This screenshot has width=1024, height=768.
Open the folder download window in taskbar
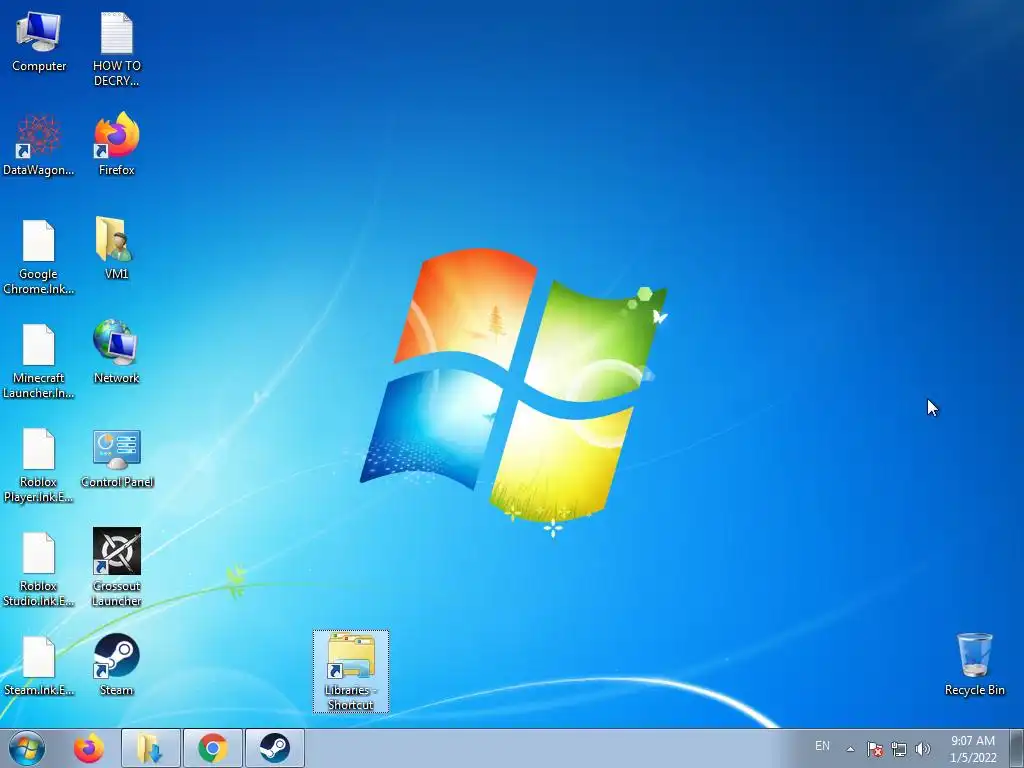151,748
